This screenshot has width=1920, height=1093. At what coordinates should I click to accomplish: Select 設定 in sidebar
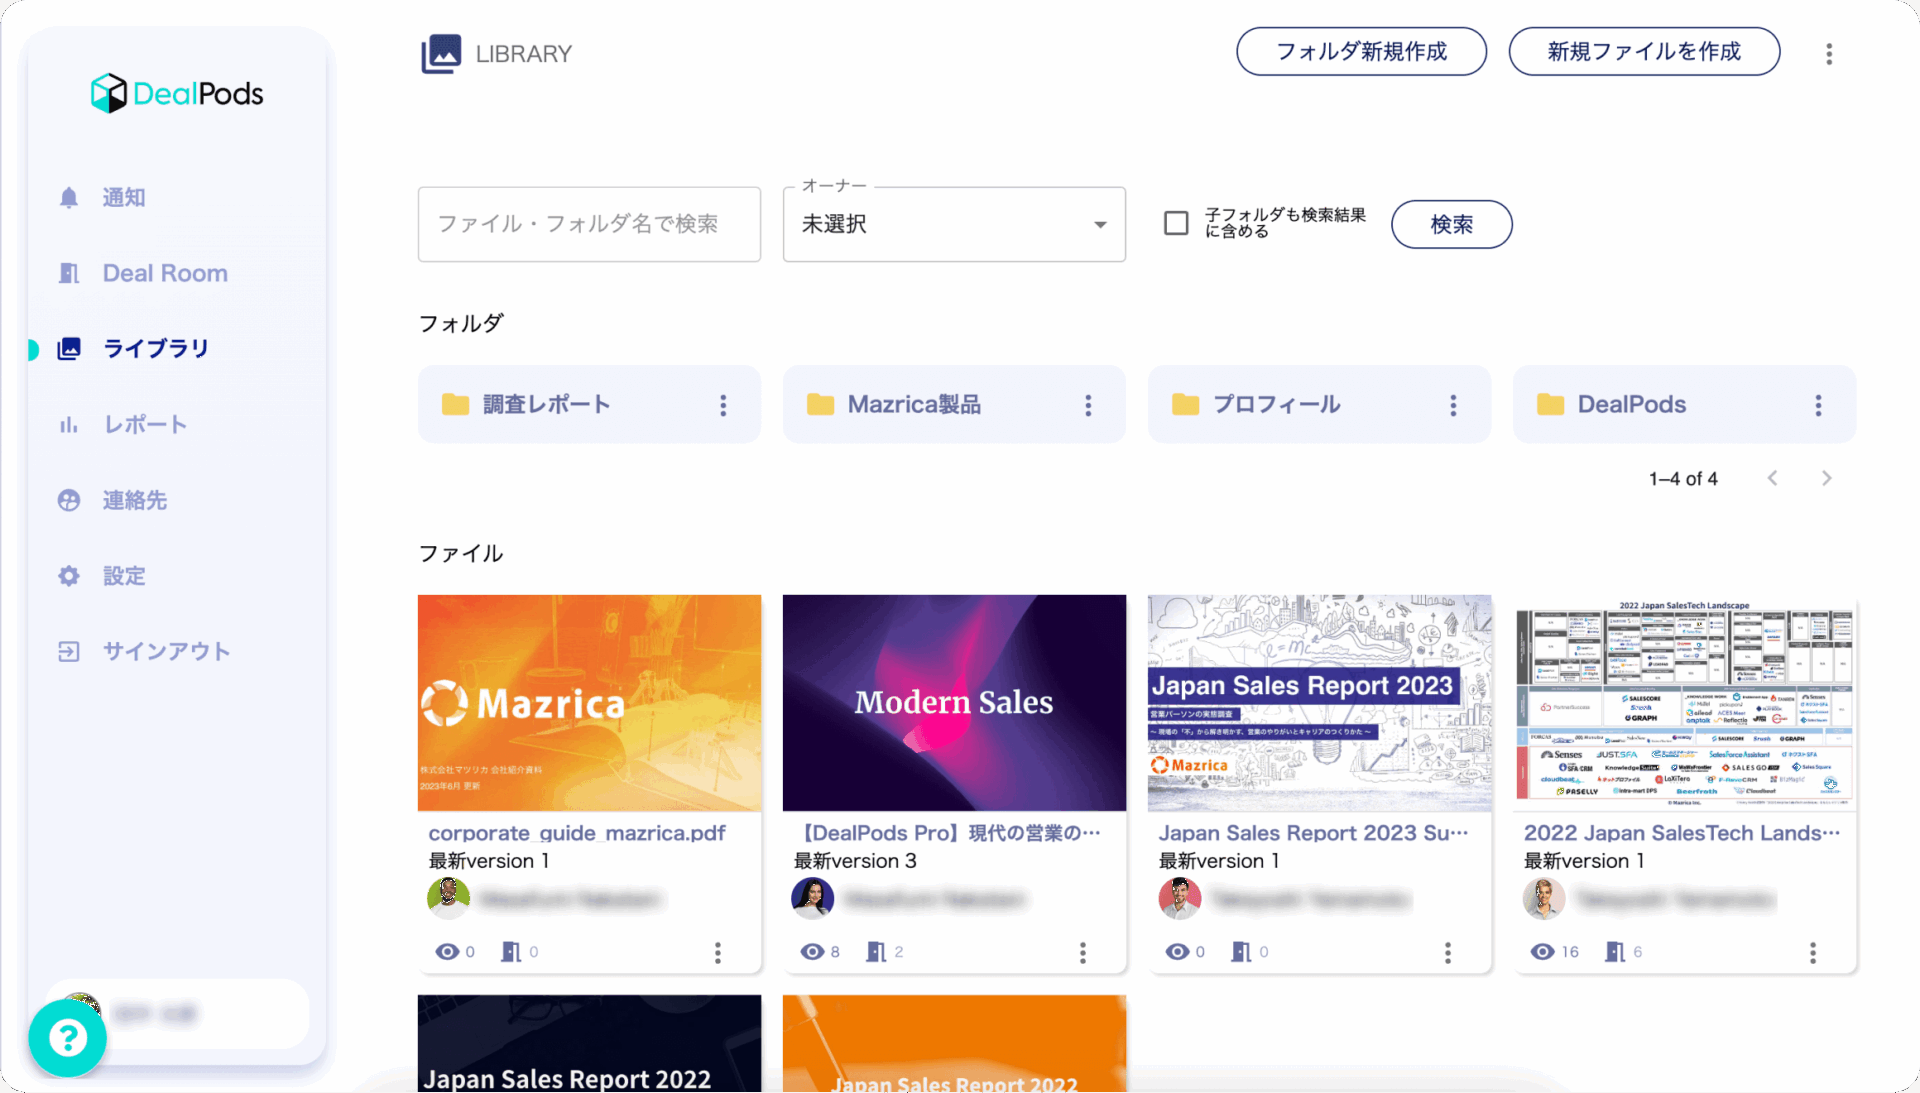click(124, 576)
